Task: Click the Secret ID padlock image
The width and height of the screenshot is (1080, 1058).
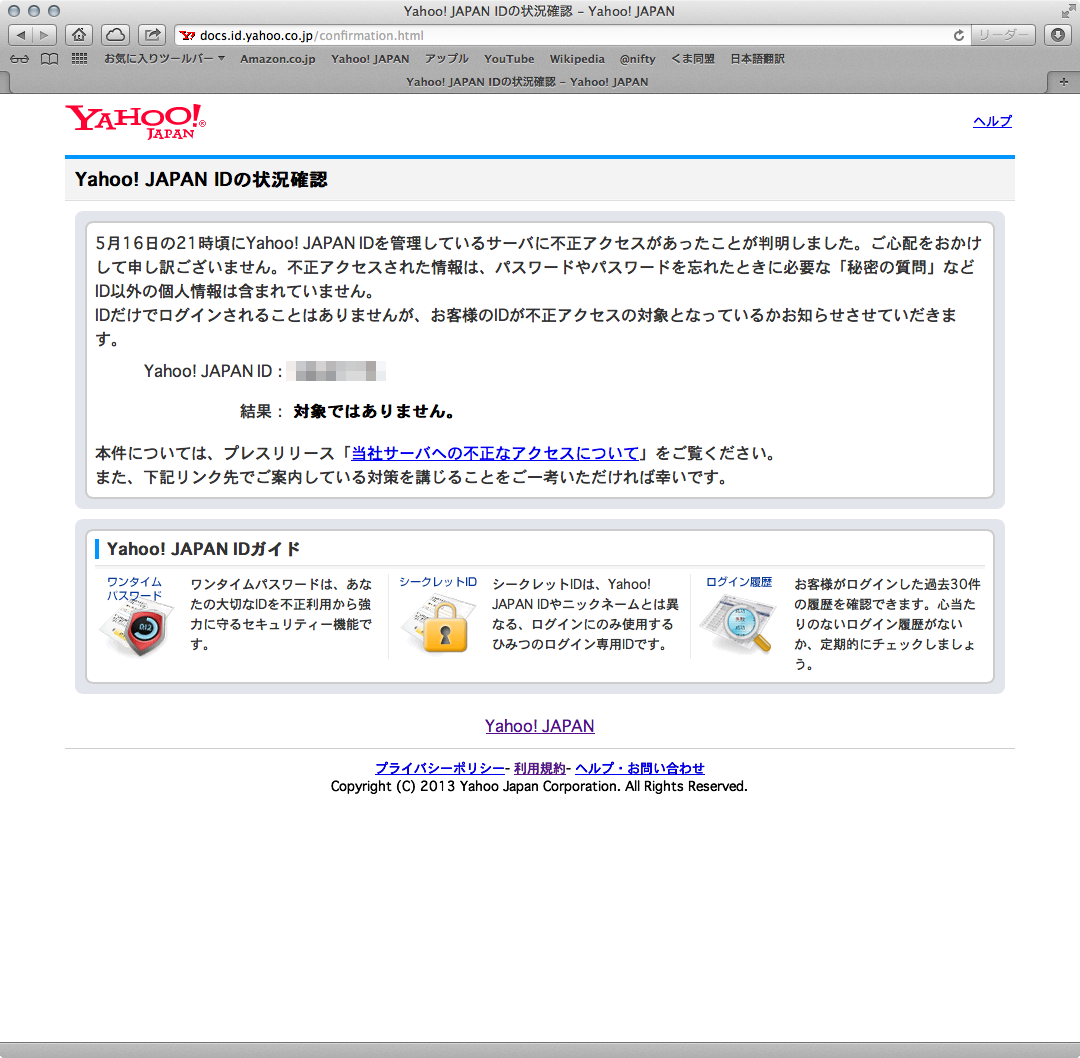Action: coord(441,625)
